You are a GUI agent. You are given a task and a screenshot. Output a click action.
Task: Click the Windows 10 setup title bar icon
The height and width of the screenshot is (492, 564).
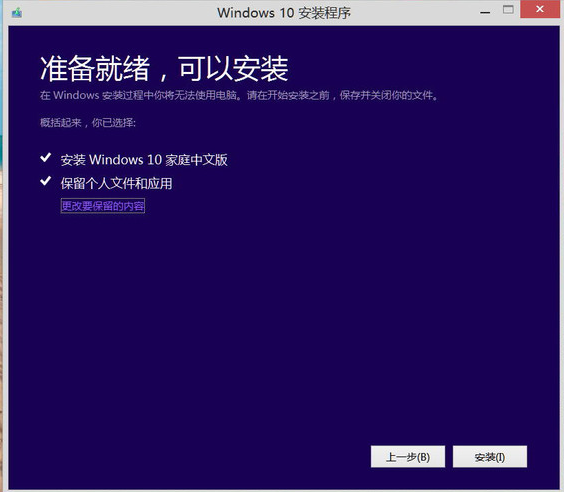click(17, 13)
